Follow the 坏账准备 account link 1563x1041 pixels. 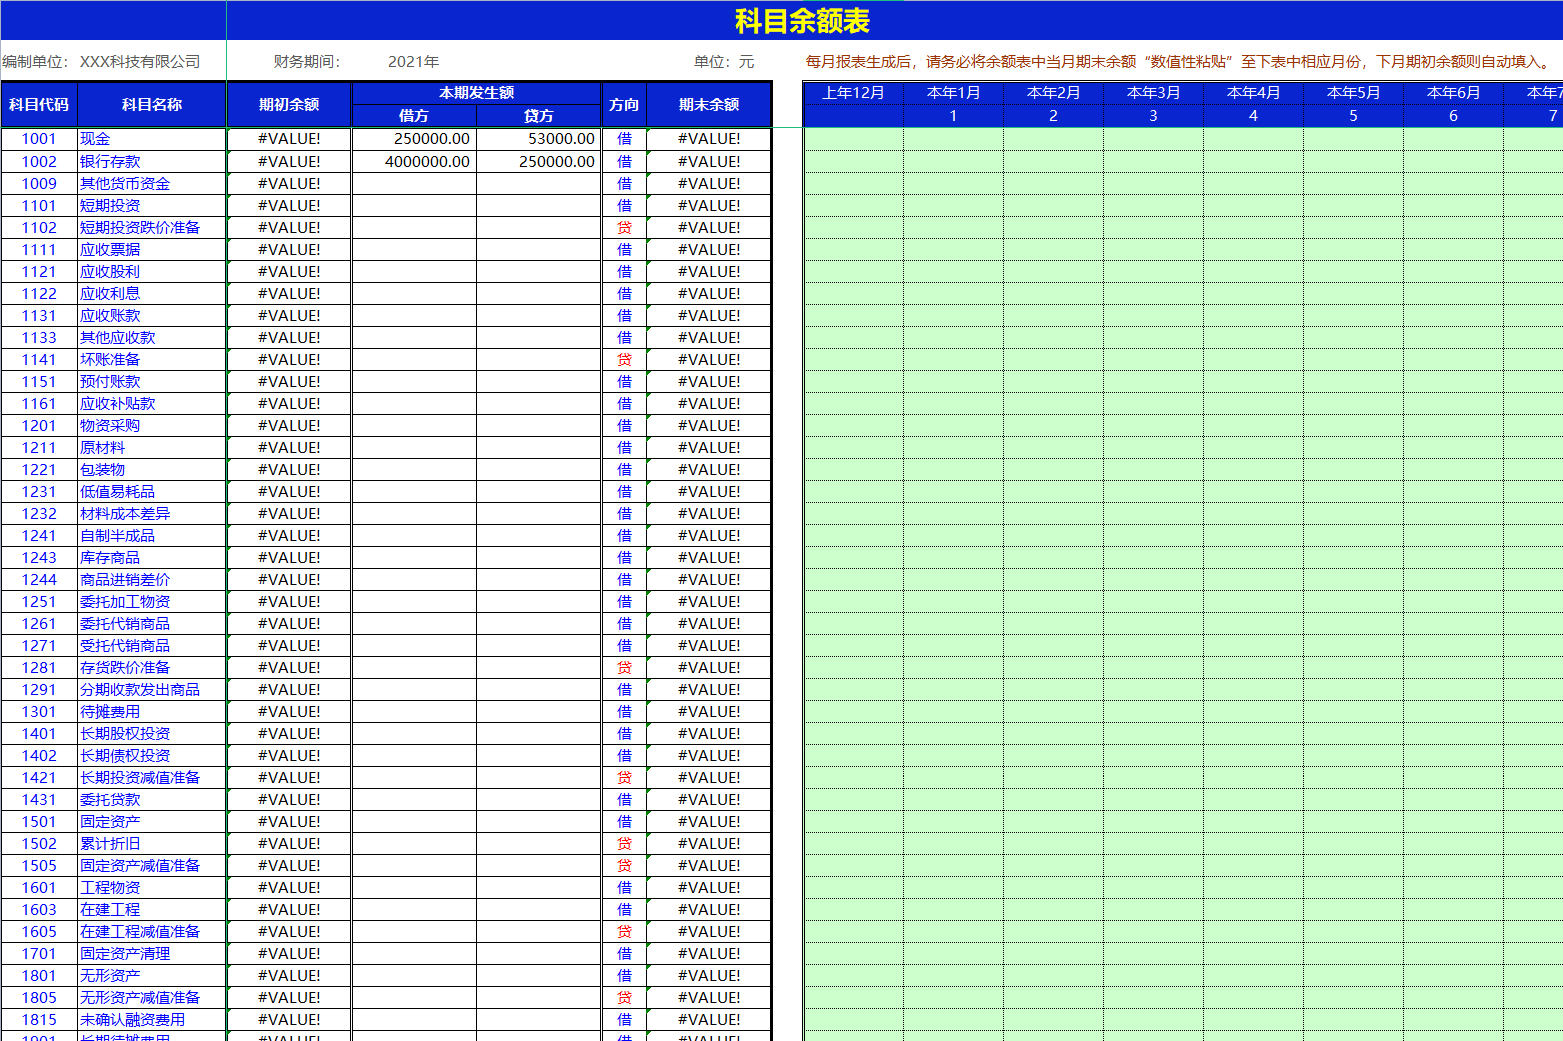pyautogui.click(x=110, y=359)
